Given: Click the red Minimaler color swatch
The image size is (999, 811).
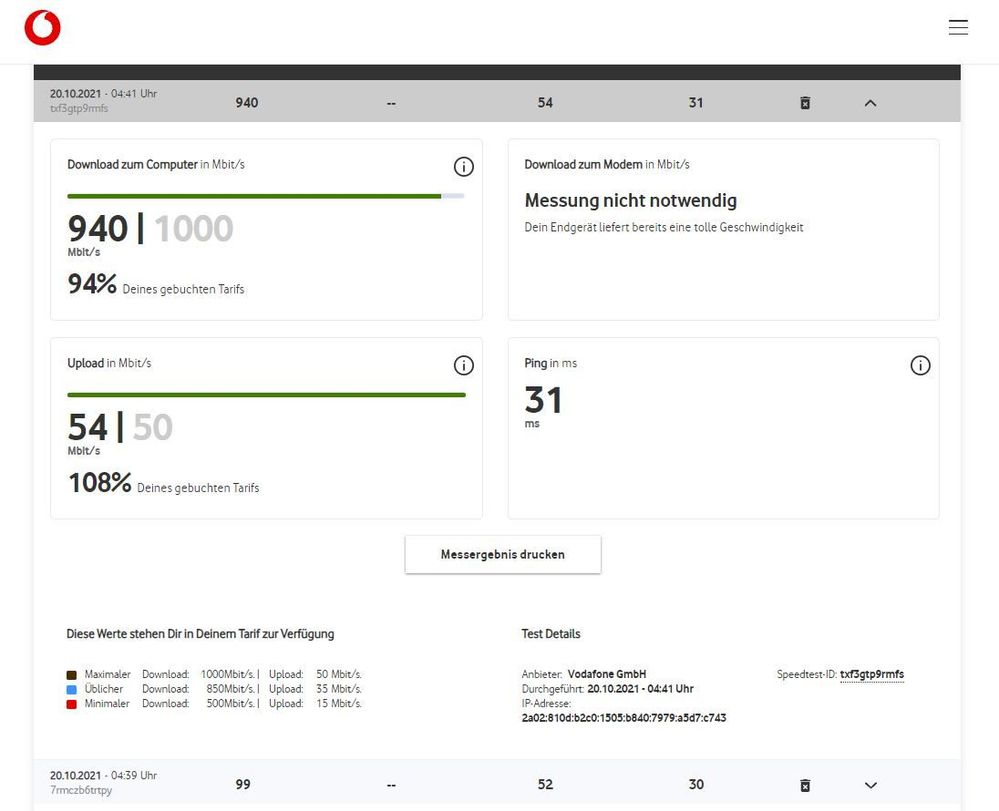Looking at the screenshot, I should 72,704.
